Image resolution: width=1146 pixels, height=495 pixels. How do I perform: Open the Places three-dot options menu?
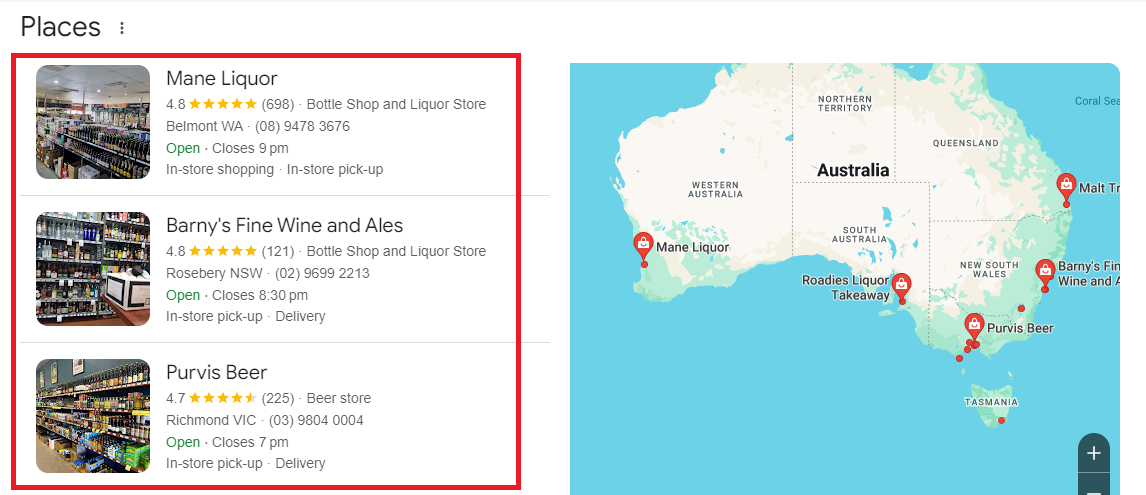[x=122, y=28]
